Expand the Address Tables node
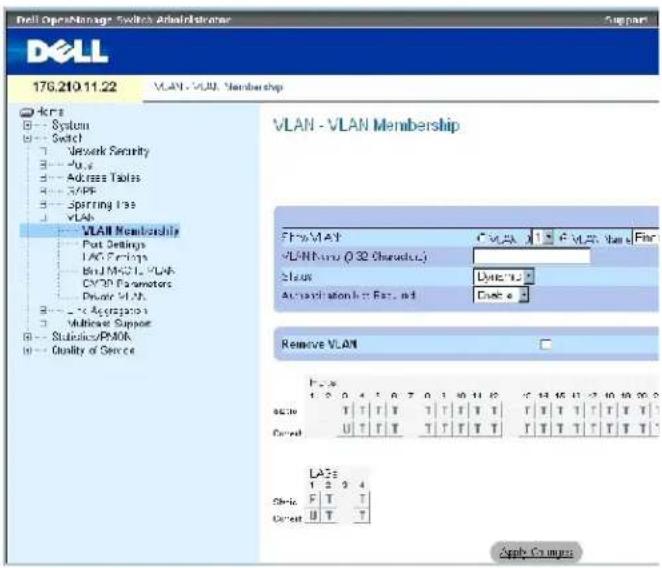 pyautogui.click(x=43, y=178)
